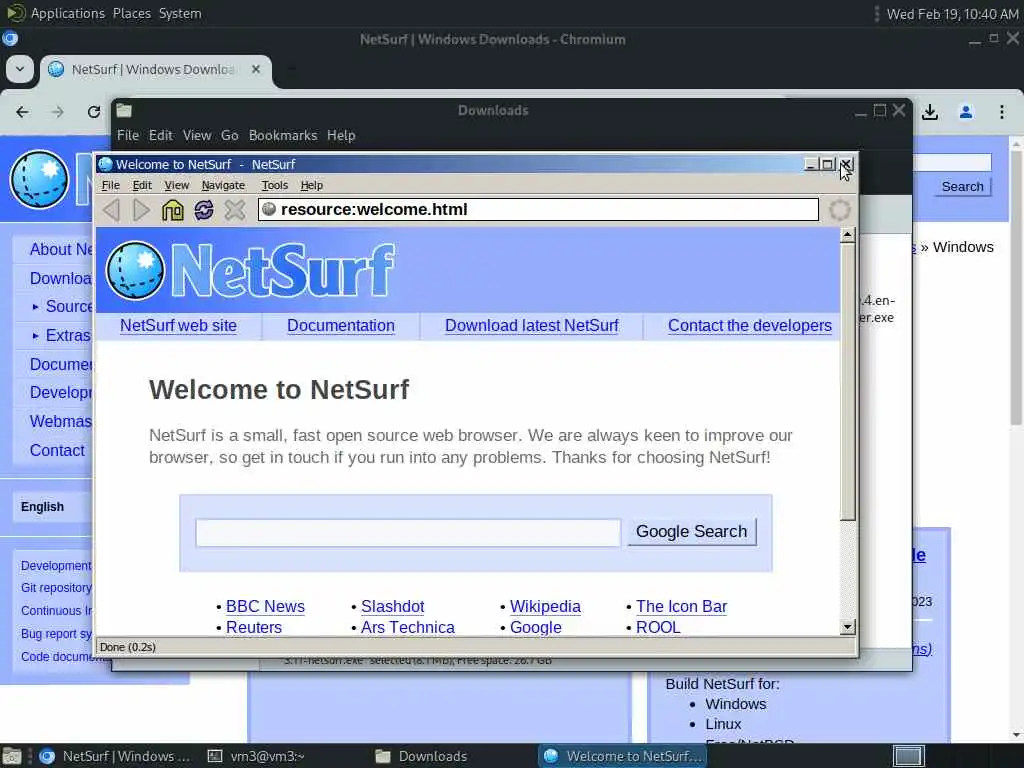Screen dimensions: 1024x768
Task: Open the Ars Technica link
Action: (408, 627)
